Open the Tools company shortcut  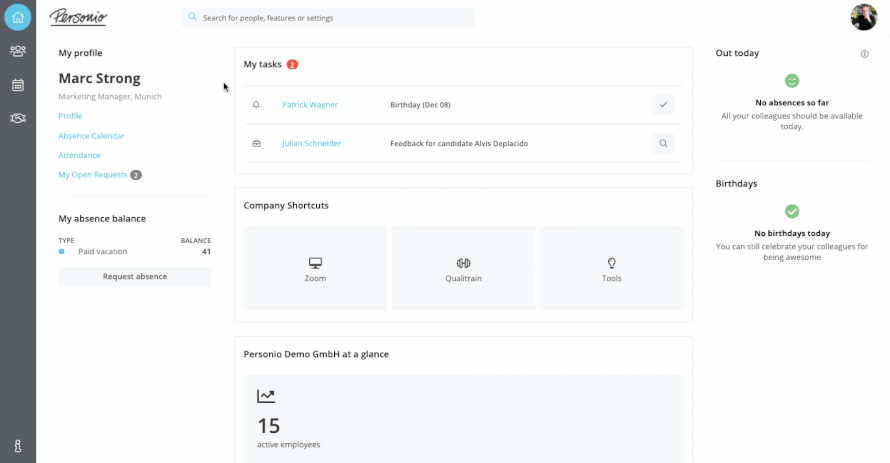point(611,268)
